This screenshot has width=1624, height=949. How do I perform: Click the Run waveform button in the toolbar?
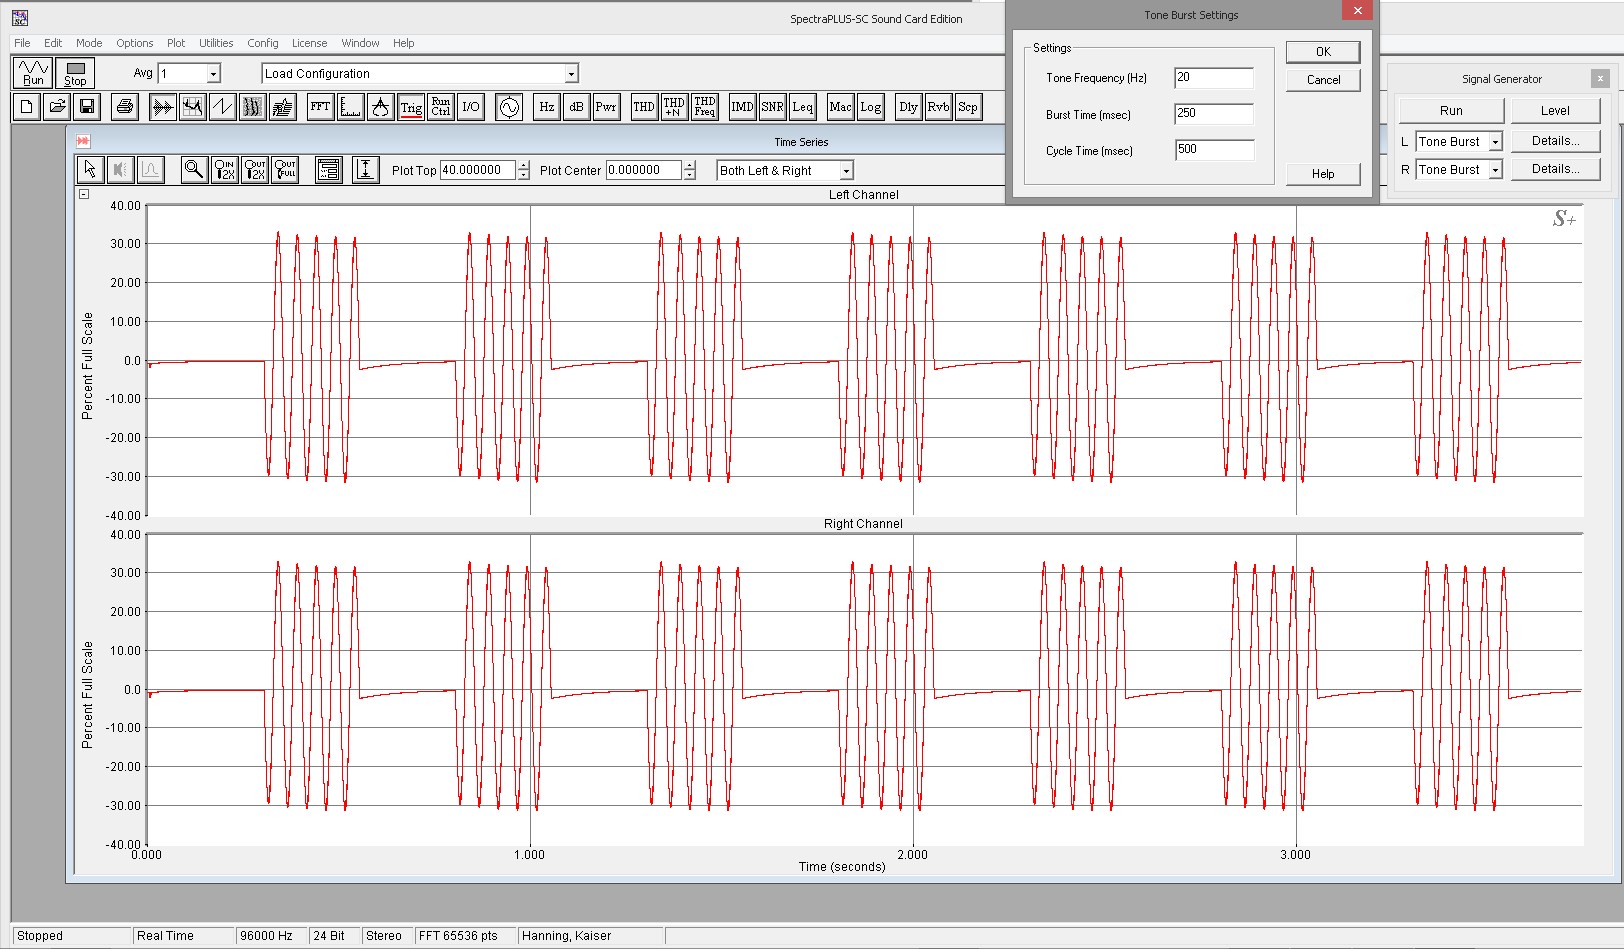(33, 73)
